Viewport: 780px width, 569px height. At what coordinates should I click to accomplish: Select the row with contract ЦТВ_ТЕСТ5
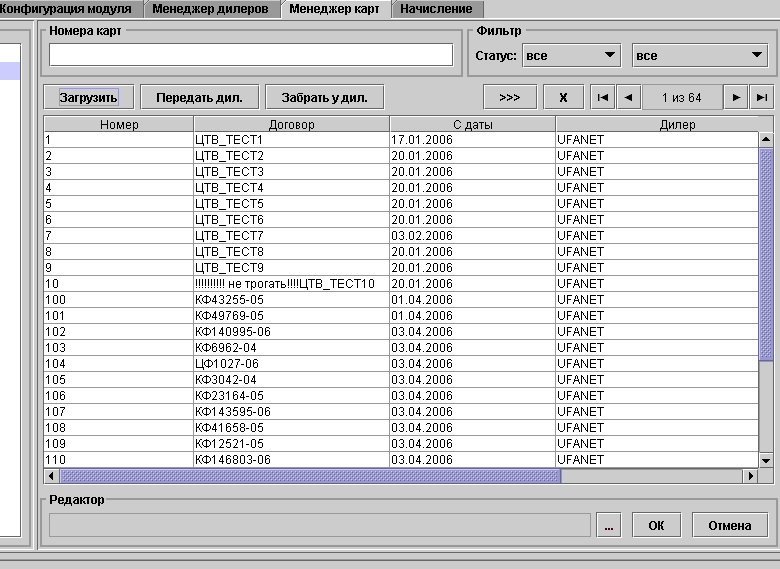point(290,204)
